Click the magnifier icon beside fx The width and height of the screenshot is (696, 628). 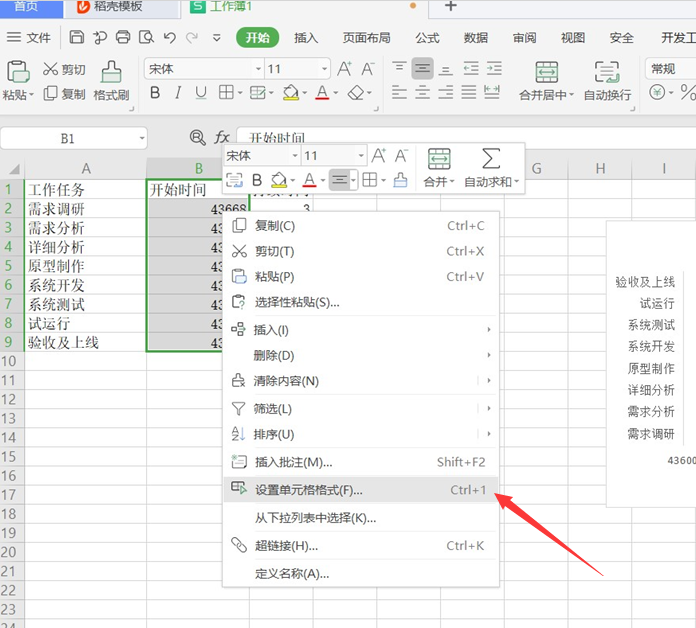(x=197, y=137)
